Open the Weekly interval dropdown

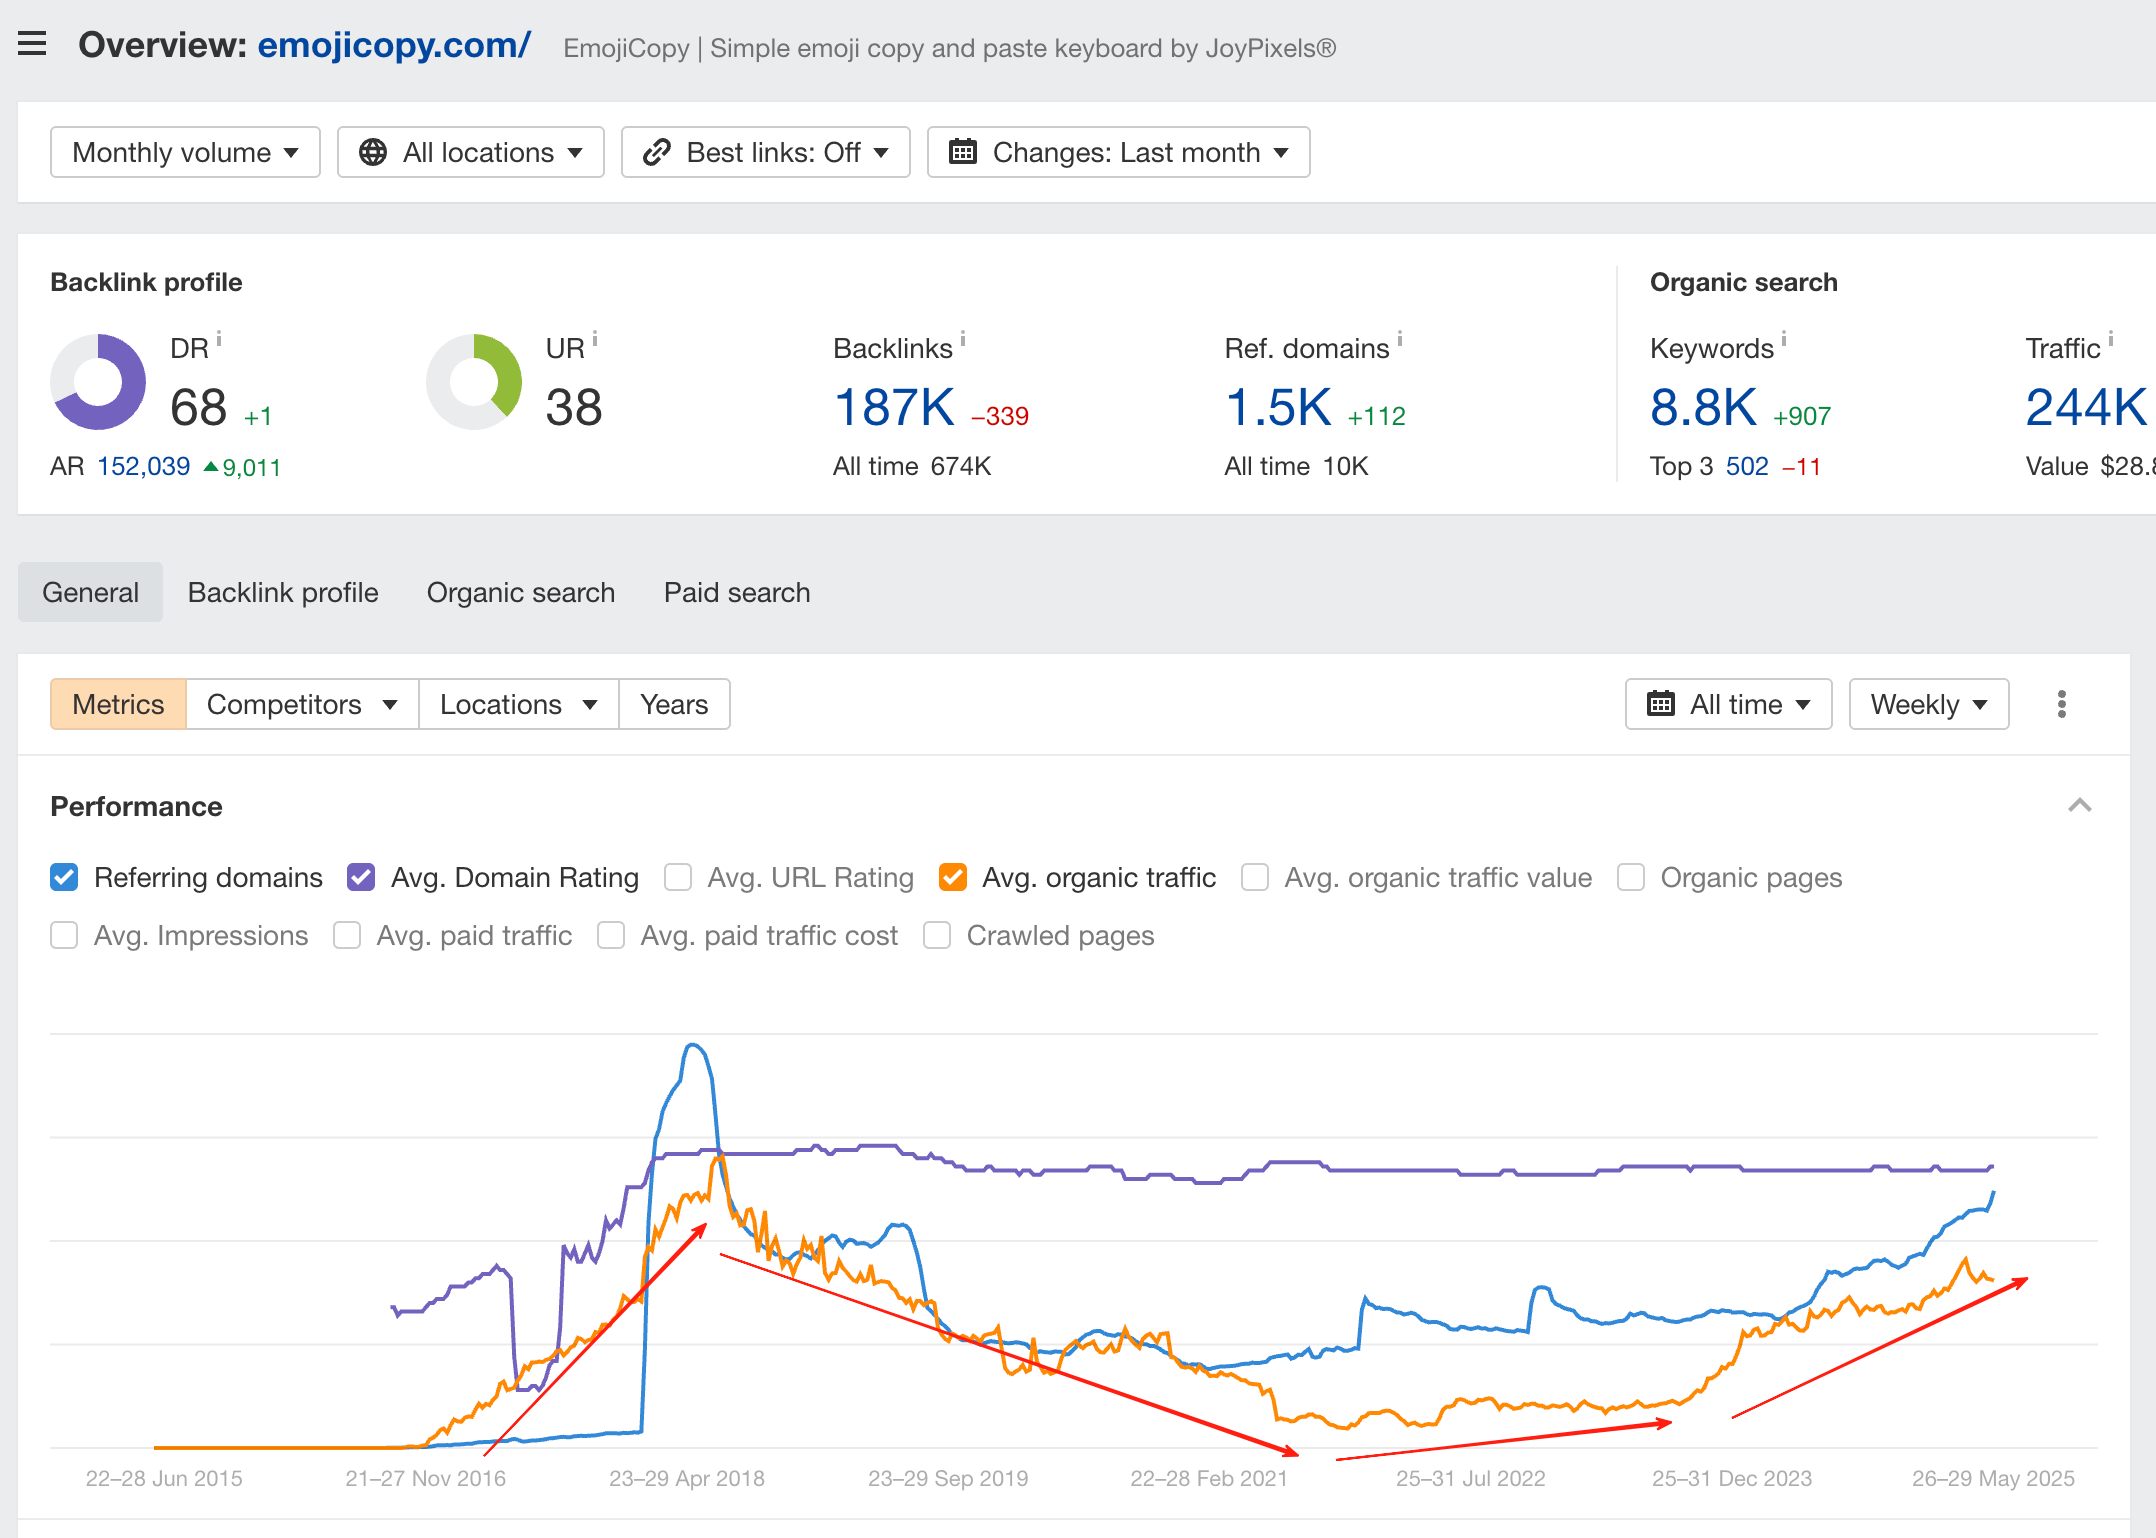1929,704
